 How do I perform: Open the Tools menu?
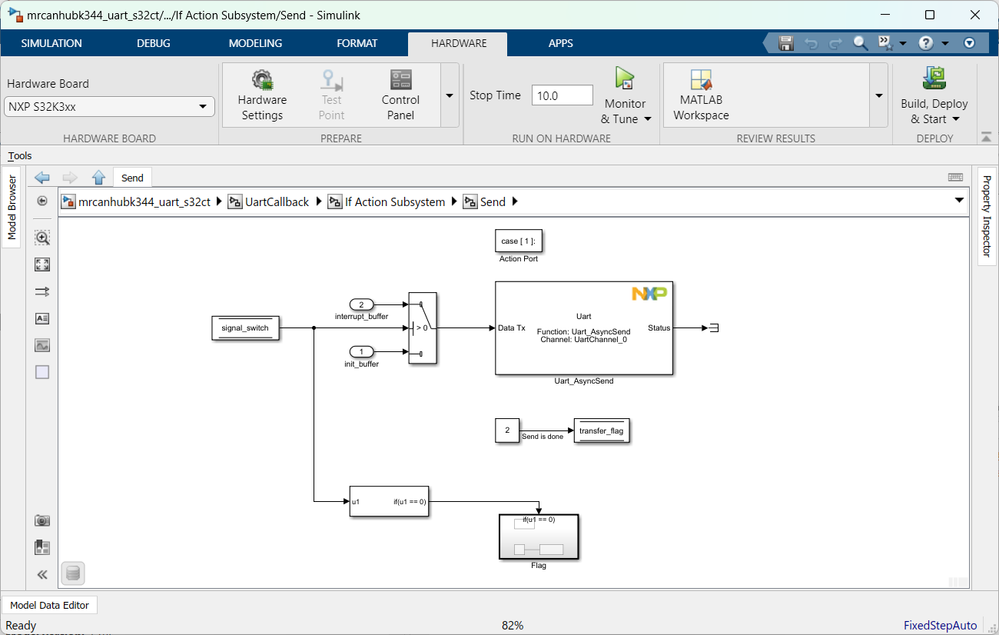click(x=20, y=155)
